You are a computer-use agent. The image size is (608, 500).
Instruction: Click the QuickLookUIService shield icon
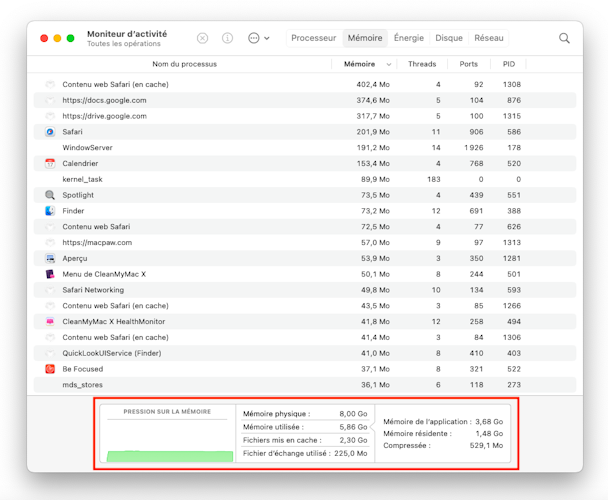click(50, 353)
